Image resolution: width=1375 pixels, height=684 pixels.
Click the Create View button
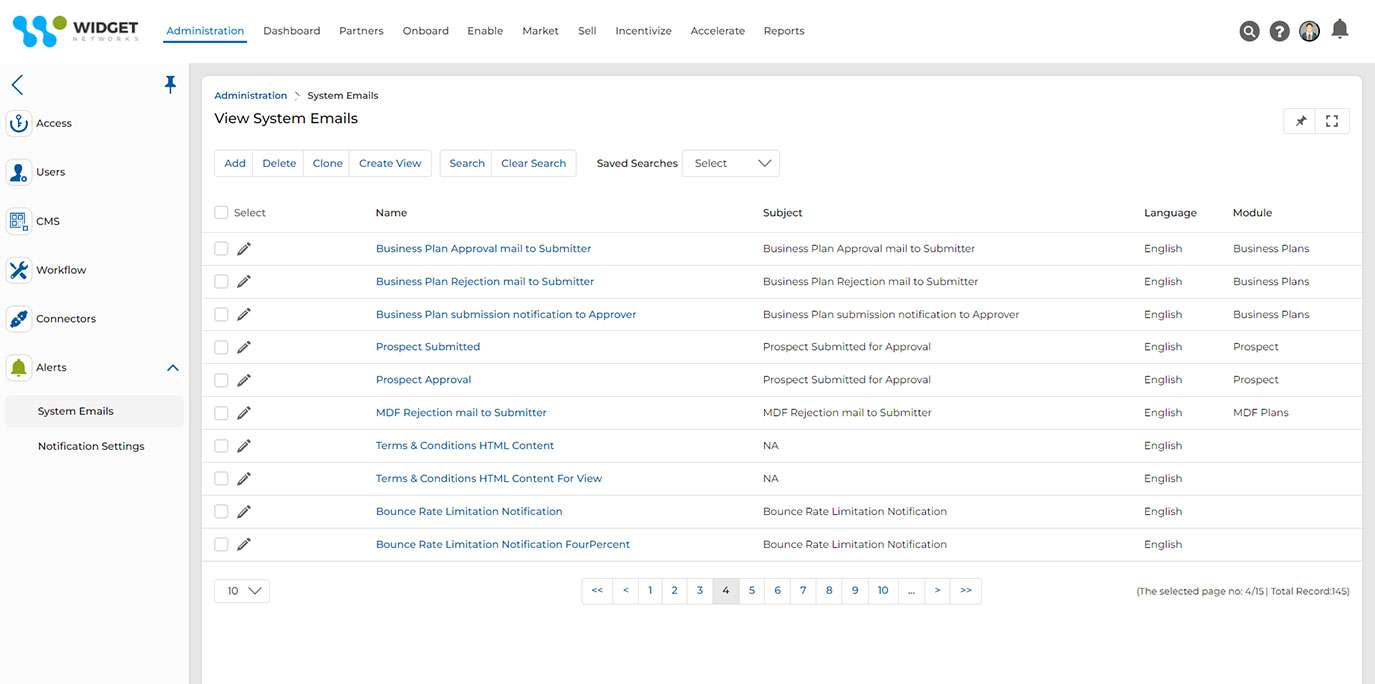(x=390, y=163)
